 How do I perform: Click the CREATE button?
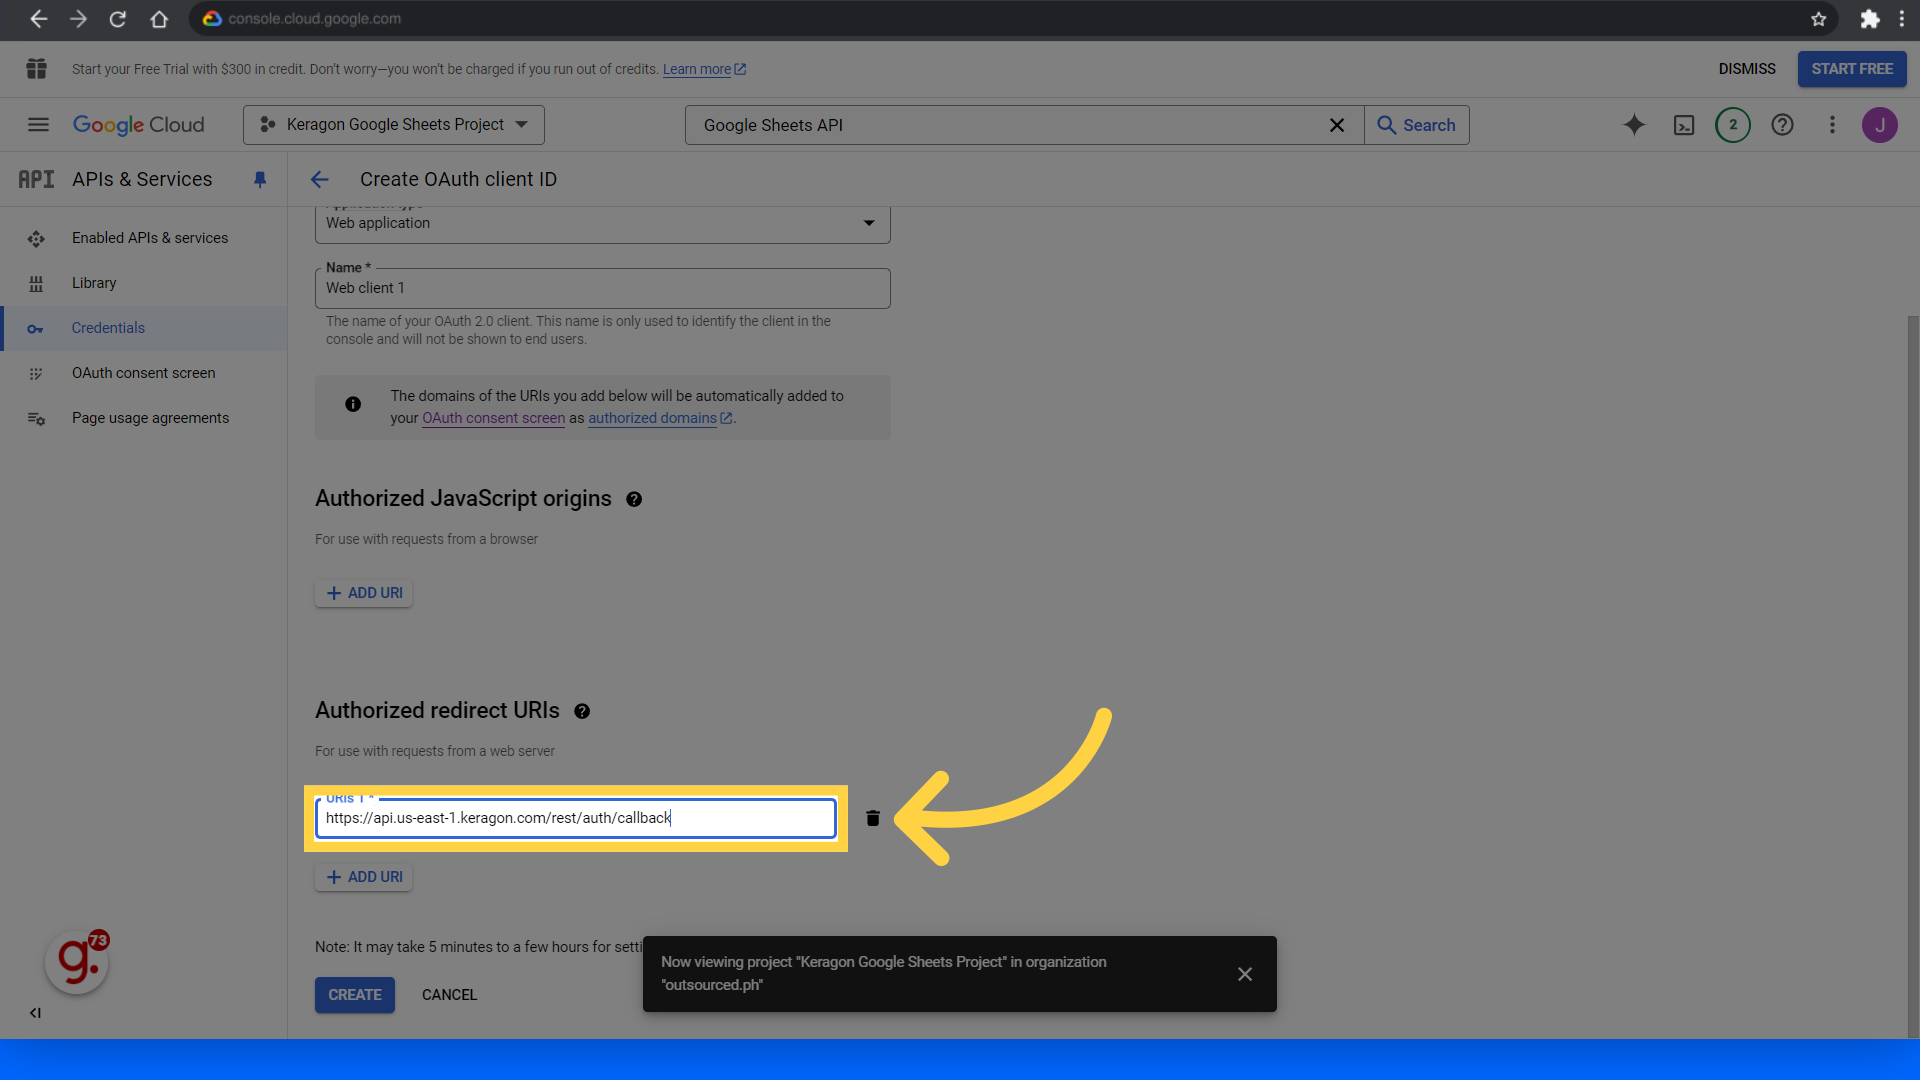(354, 995)
